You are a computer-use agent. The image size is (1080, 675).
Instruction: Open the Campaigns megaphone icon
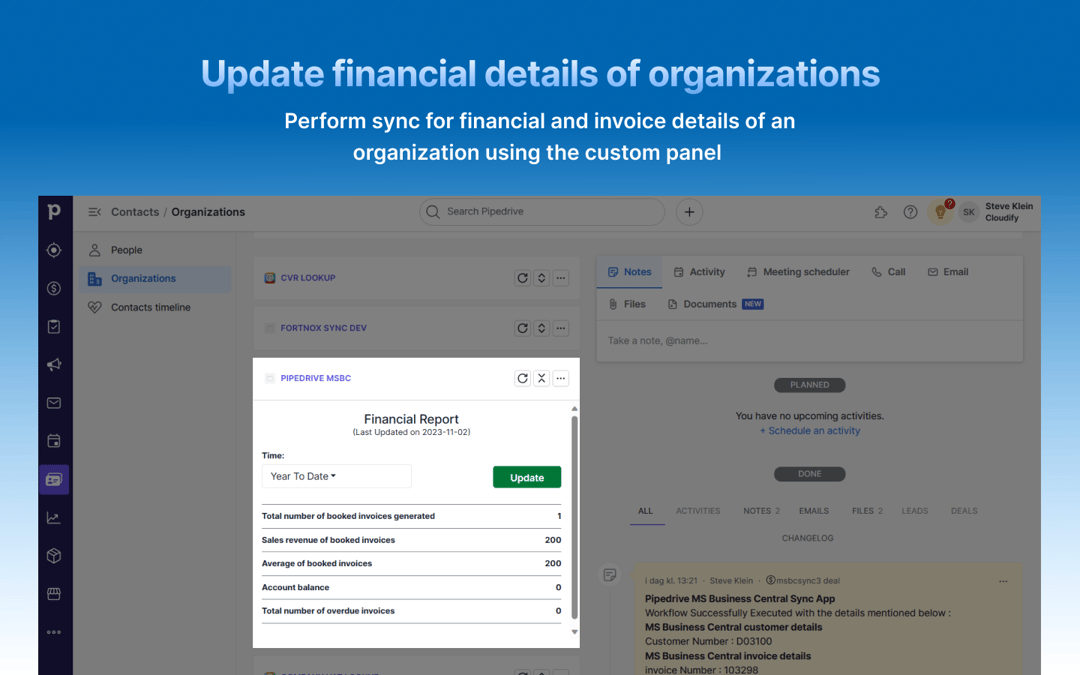[54, 364]
